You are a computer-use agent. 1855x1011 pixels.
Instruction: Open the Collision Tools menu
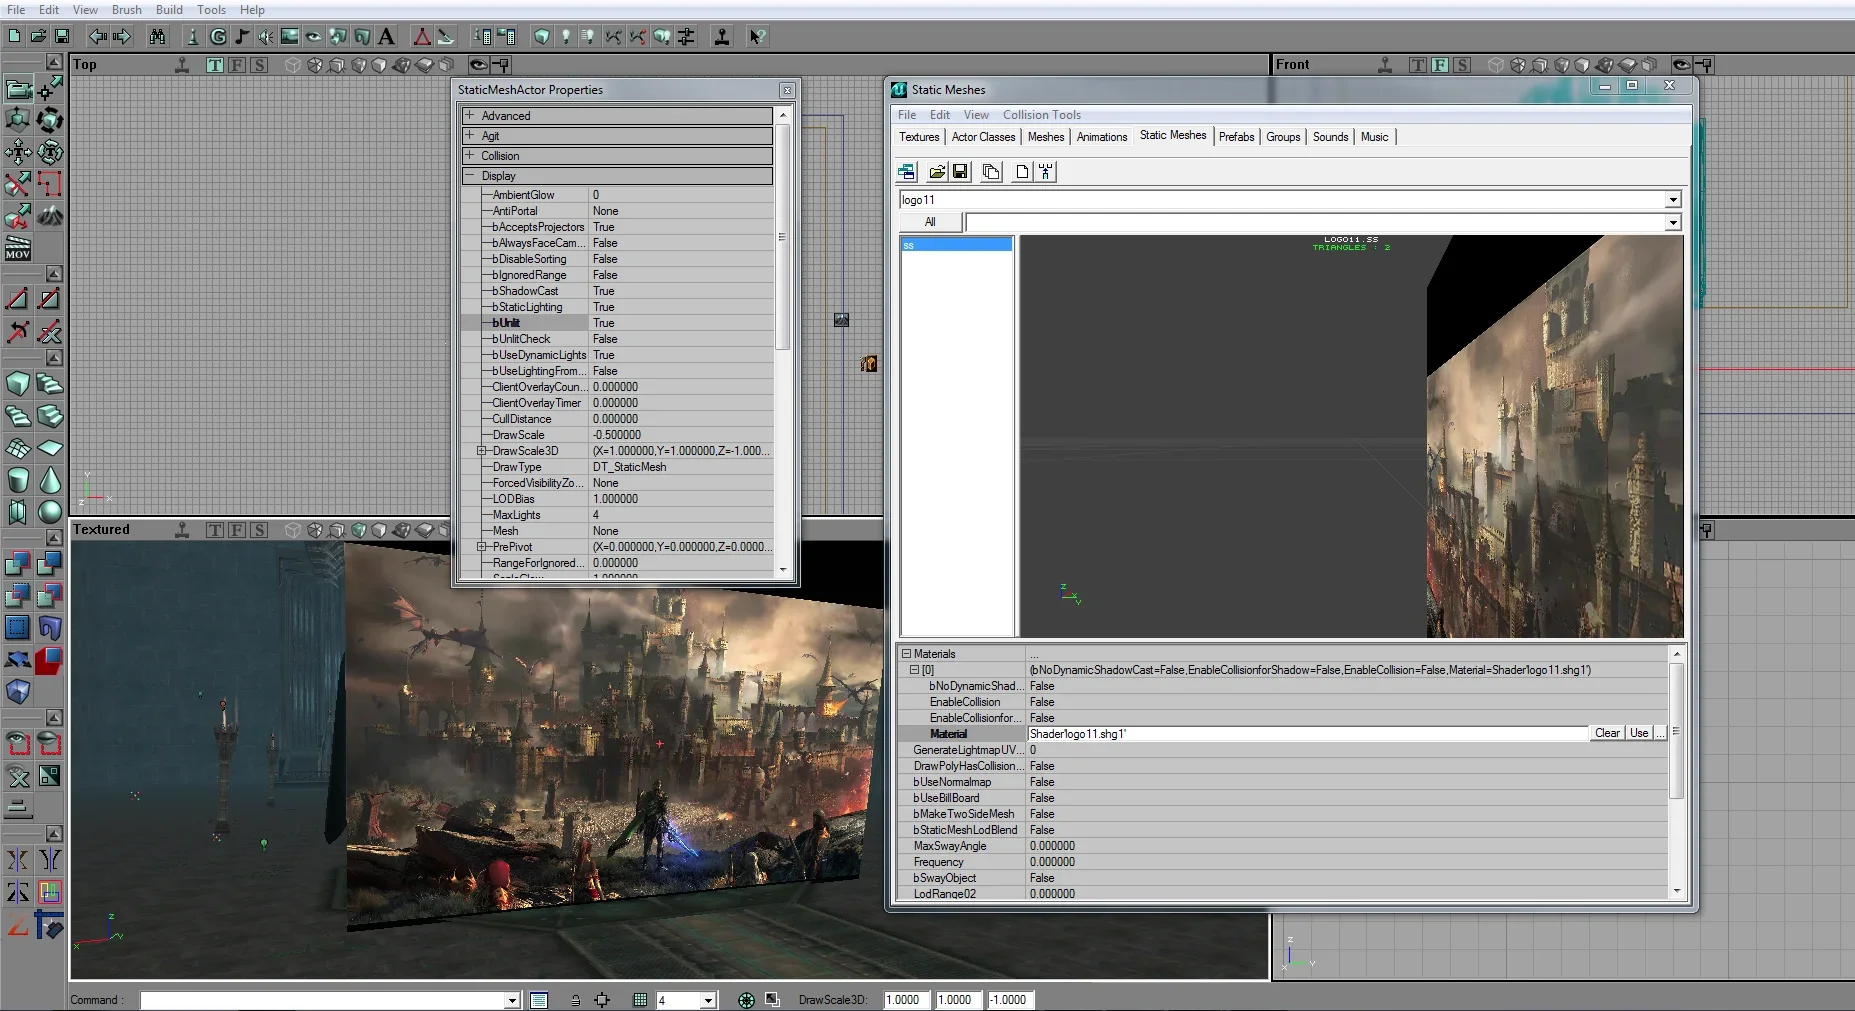point(1041,115)
